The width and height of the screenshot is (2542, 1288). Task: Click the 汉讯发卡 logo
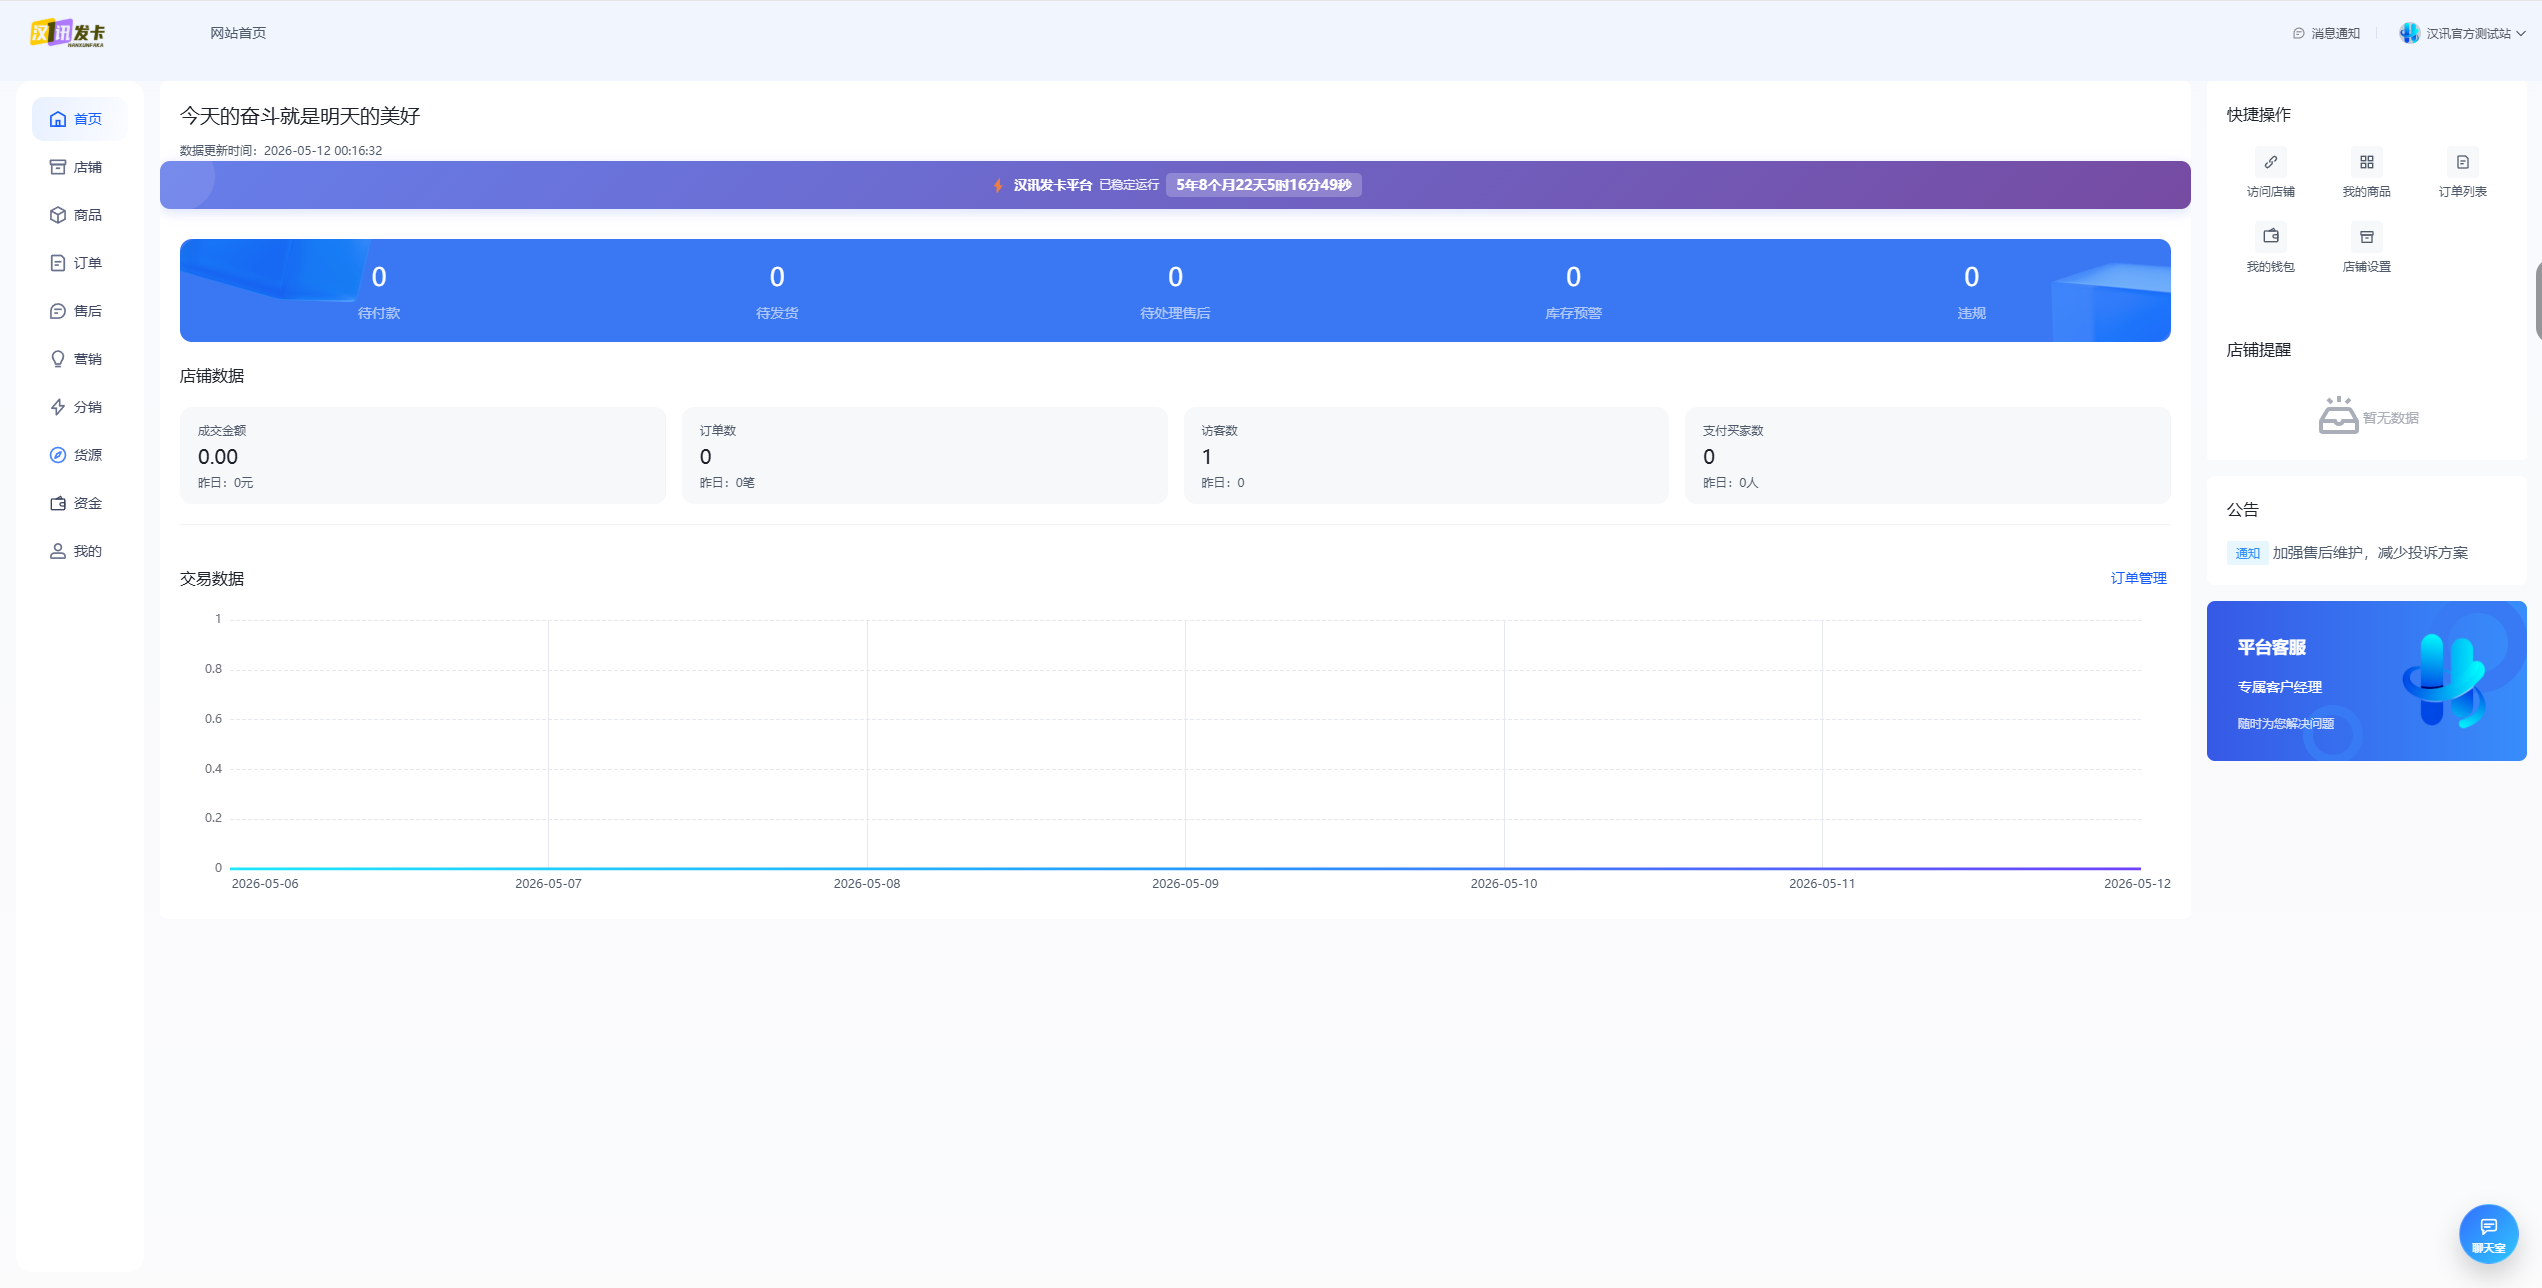coord(68,33)
